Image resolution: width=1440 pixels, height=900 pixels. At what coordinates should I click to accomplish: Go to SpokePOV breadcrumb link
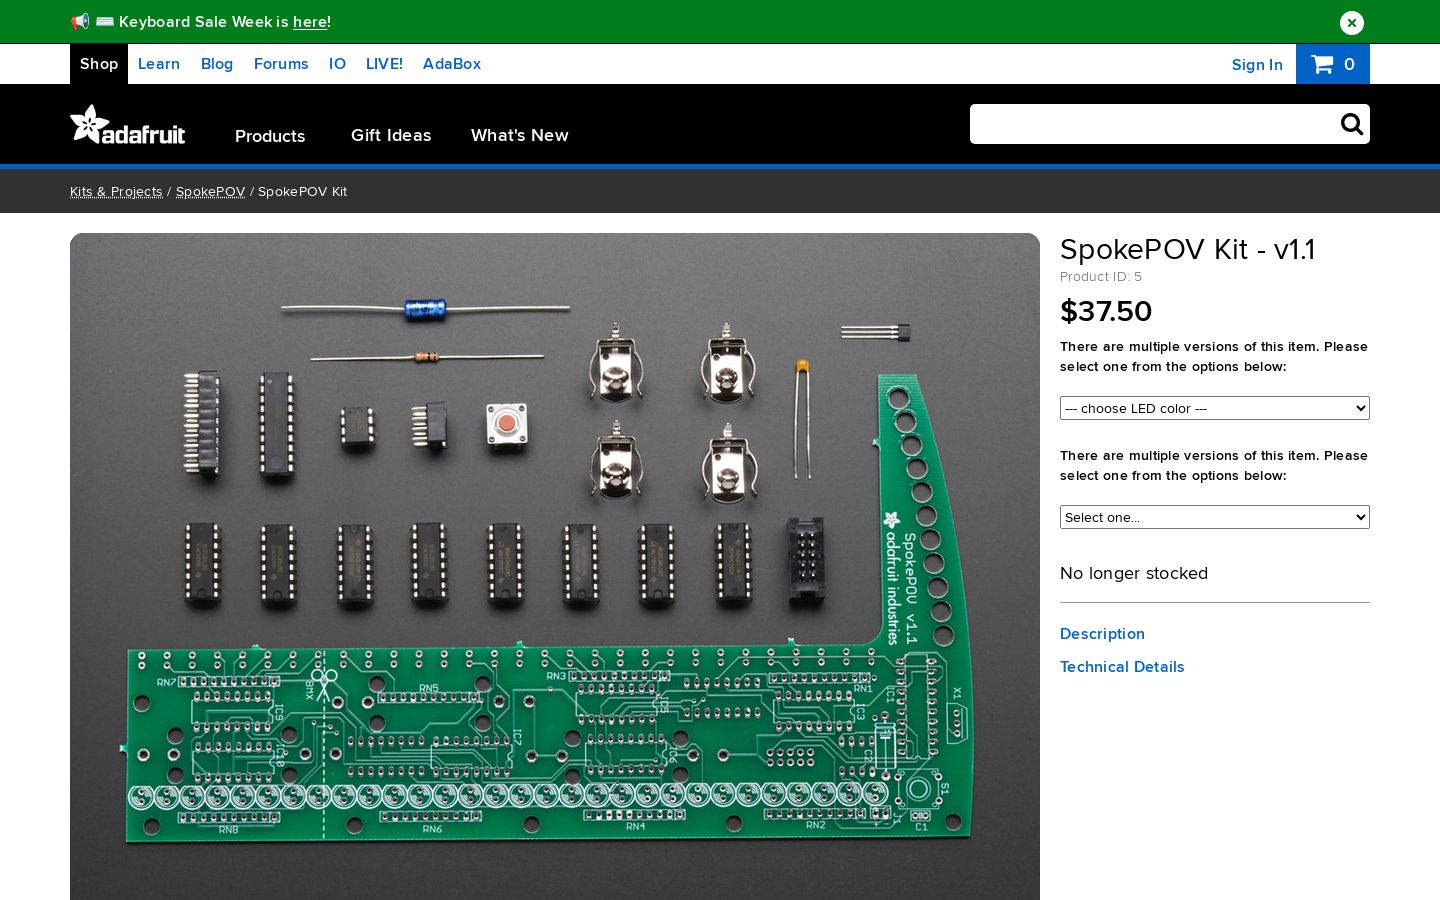click(x=210, y=192)
